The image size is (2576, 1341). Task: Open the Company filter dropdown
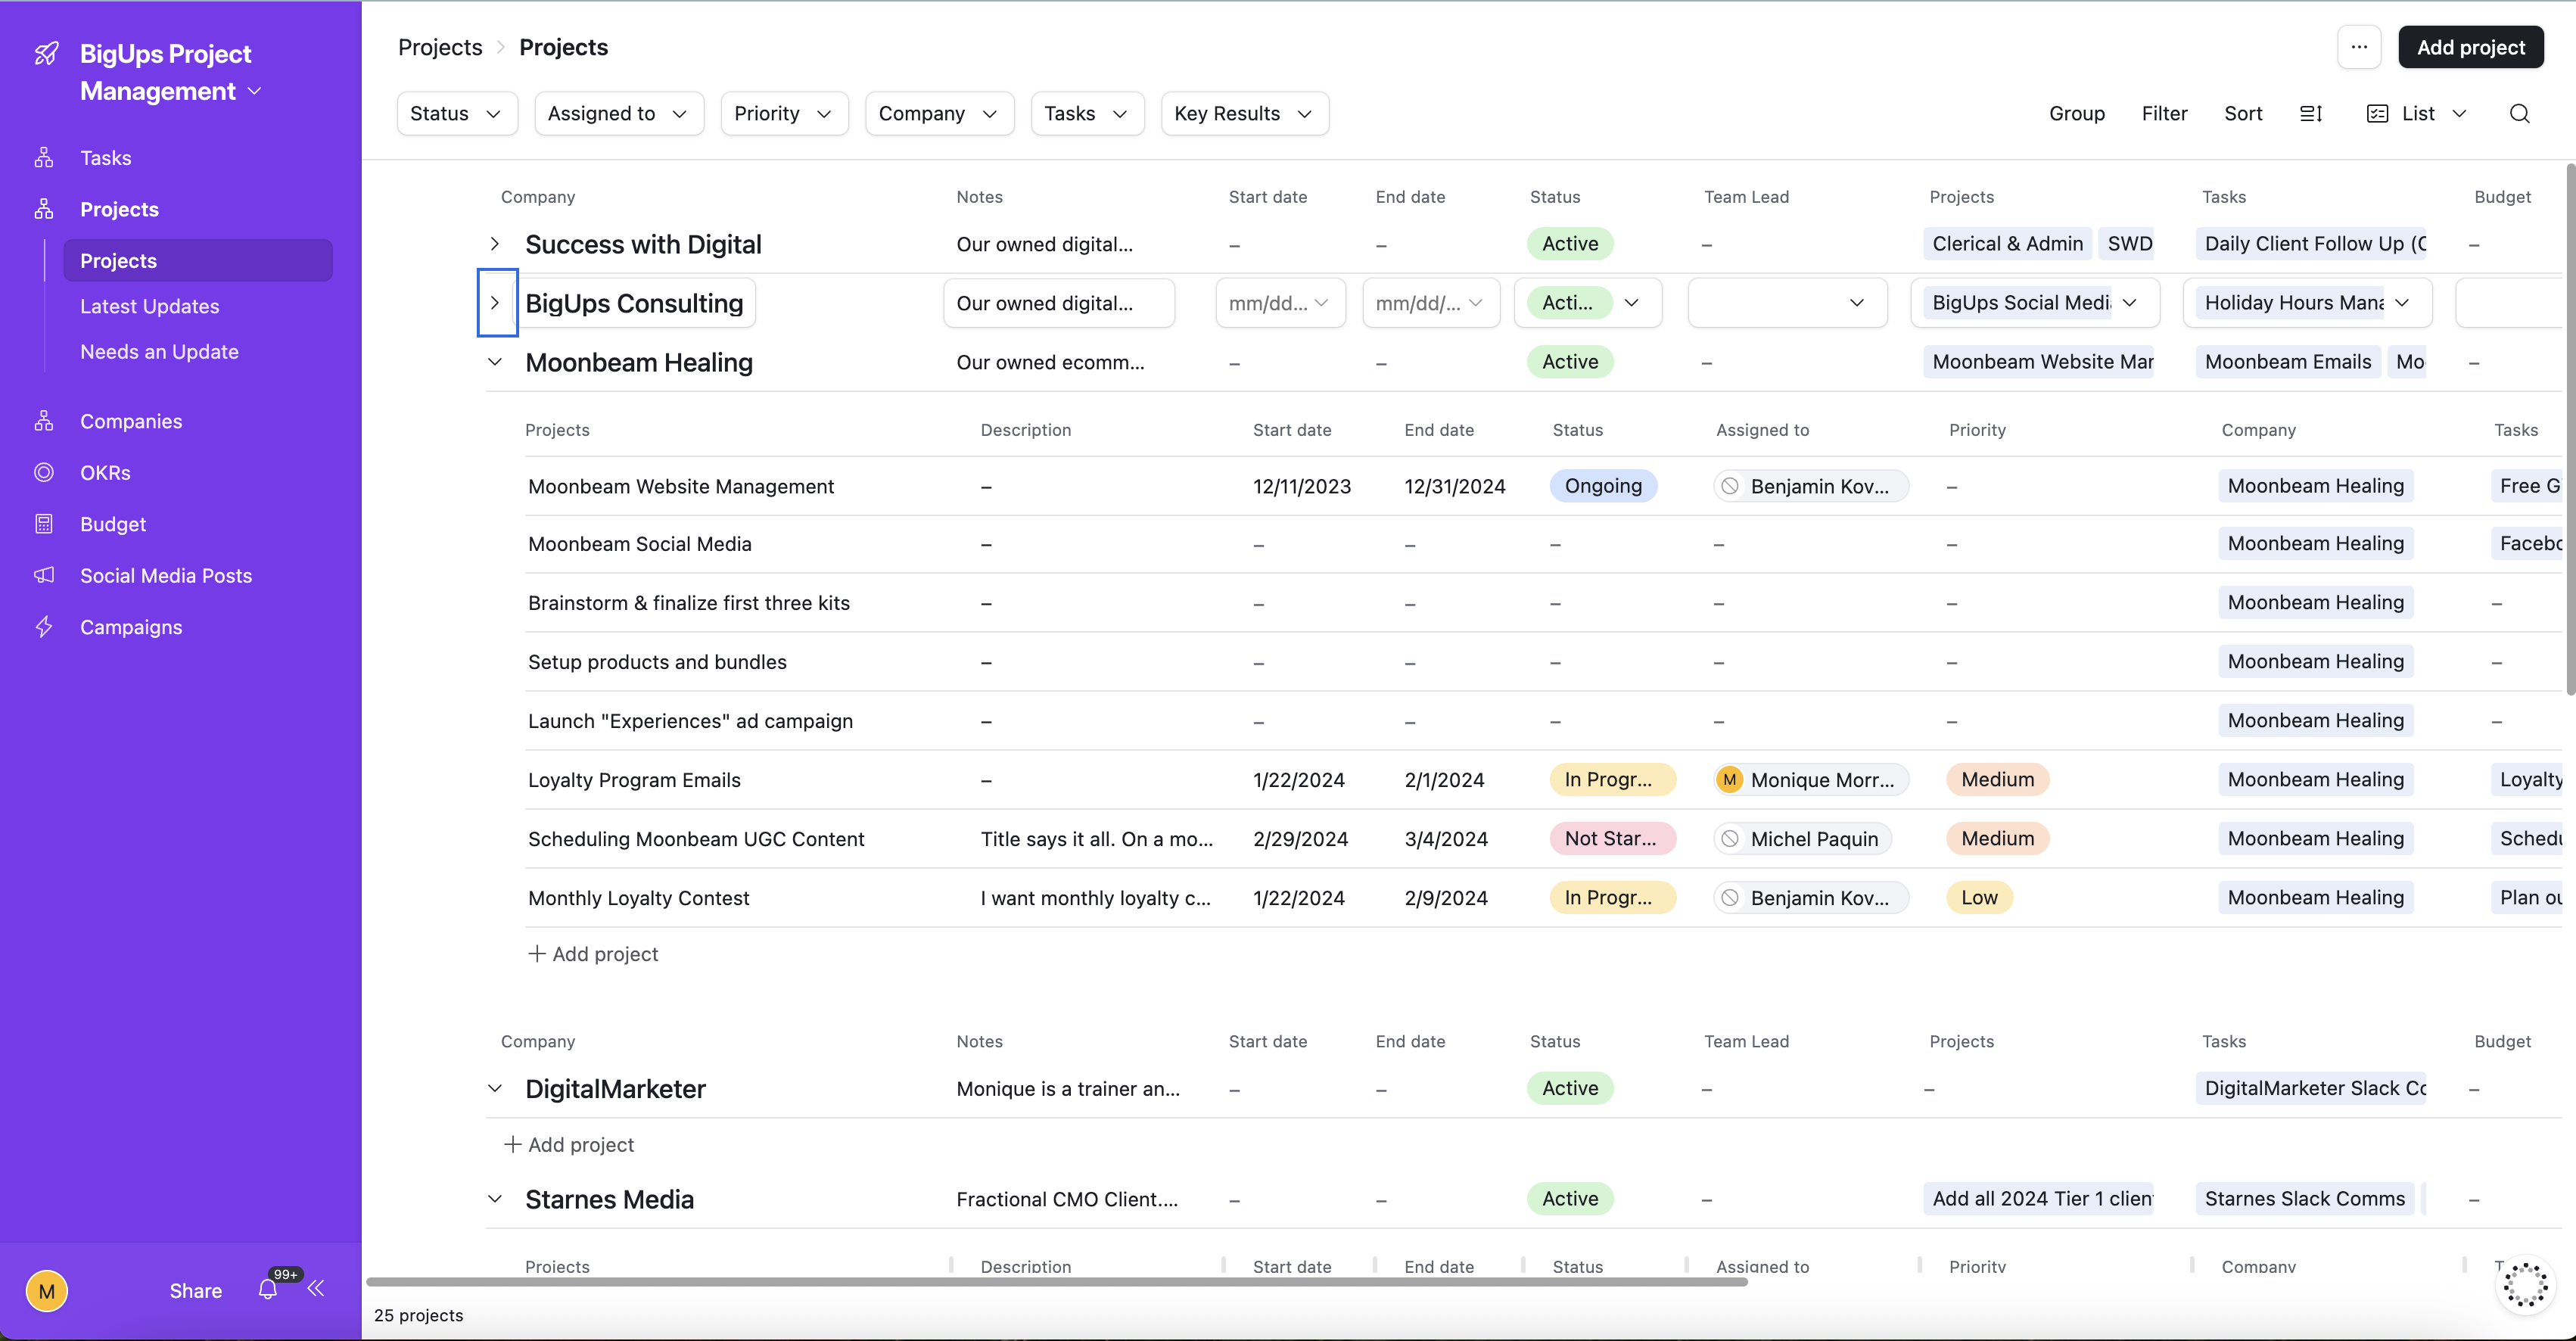[939, 114]
